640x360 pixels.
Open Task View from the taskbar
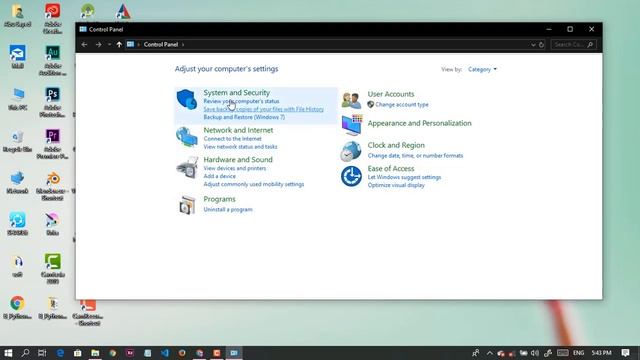(42, 353)
